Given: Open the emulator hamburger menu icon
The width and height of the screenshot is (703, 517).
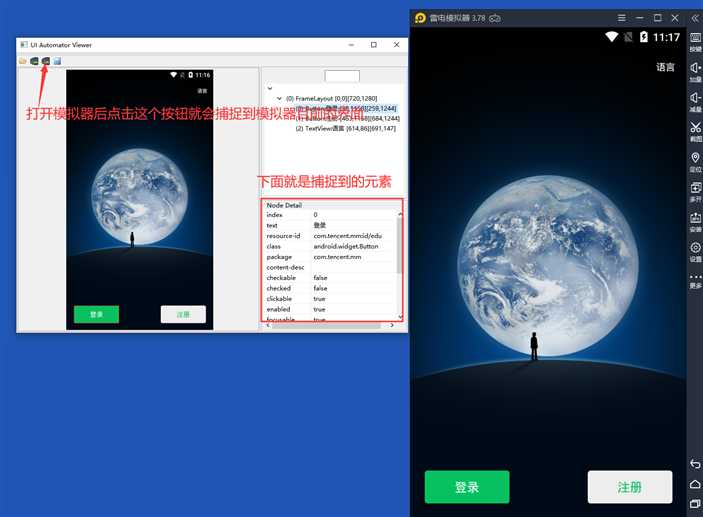Looking at the screenshot, I should [621, 18].
